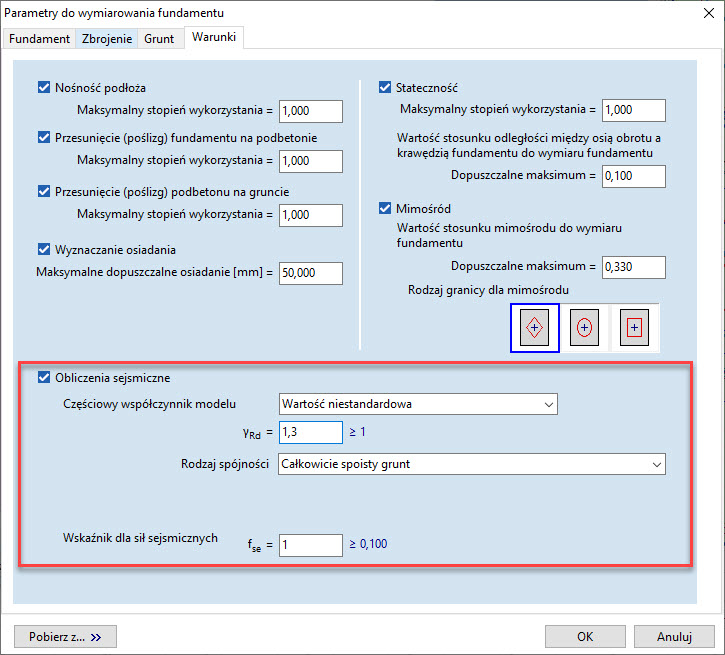Click the γRd value input field

click(x=310, y=432)
